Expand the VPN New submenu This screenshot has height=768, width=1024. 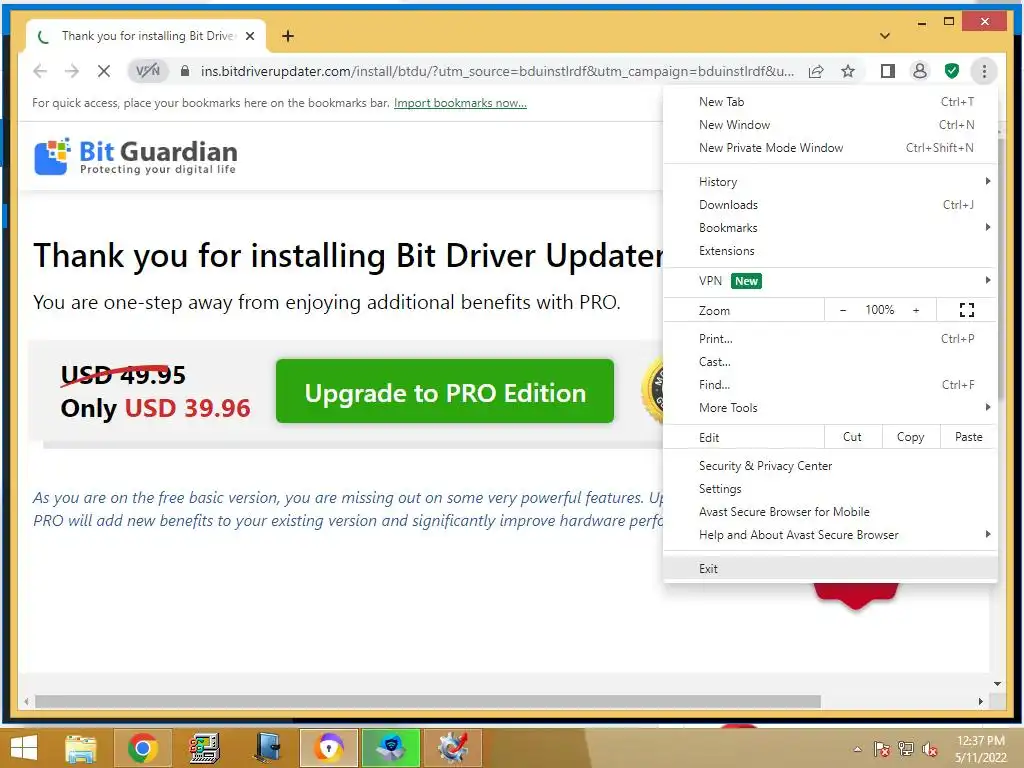pyautogui.click(x=830, y=281)
